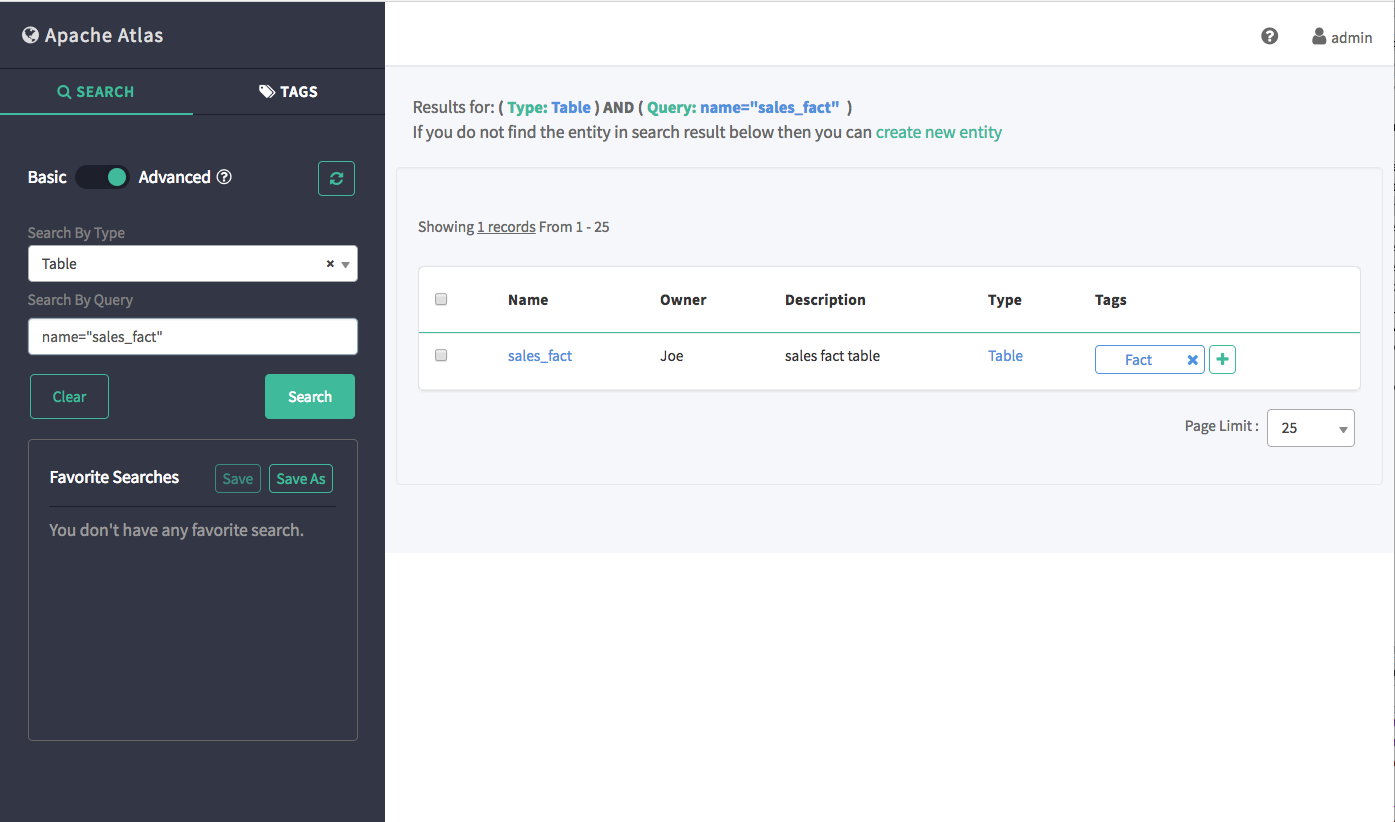The image size is (1395, 822).
Task: Click Save in Favorite Searches
Action: pos(238,479)
